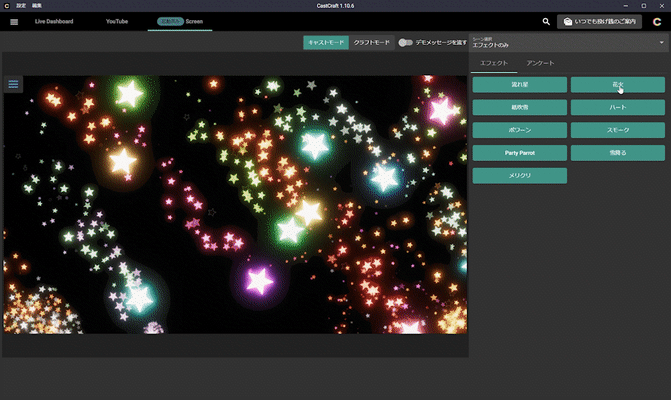Screen dimensions: 671x400
Task: Select クラフトモード
Action: [371, 42]
